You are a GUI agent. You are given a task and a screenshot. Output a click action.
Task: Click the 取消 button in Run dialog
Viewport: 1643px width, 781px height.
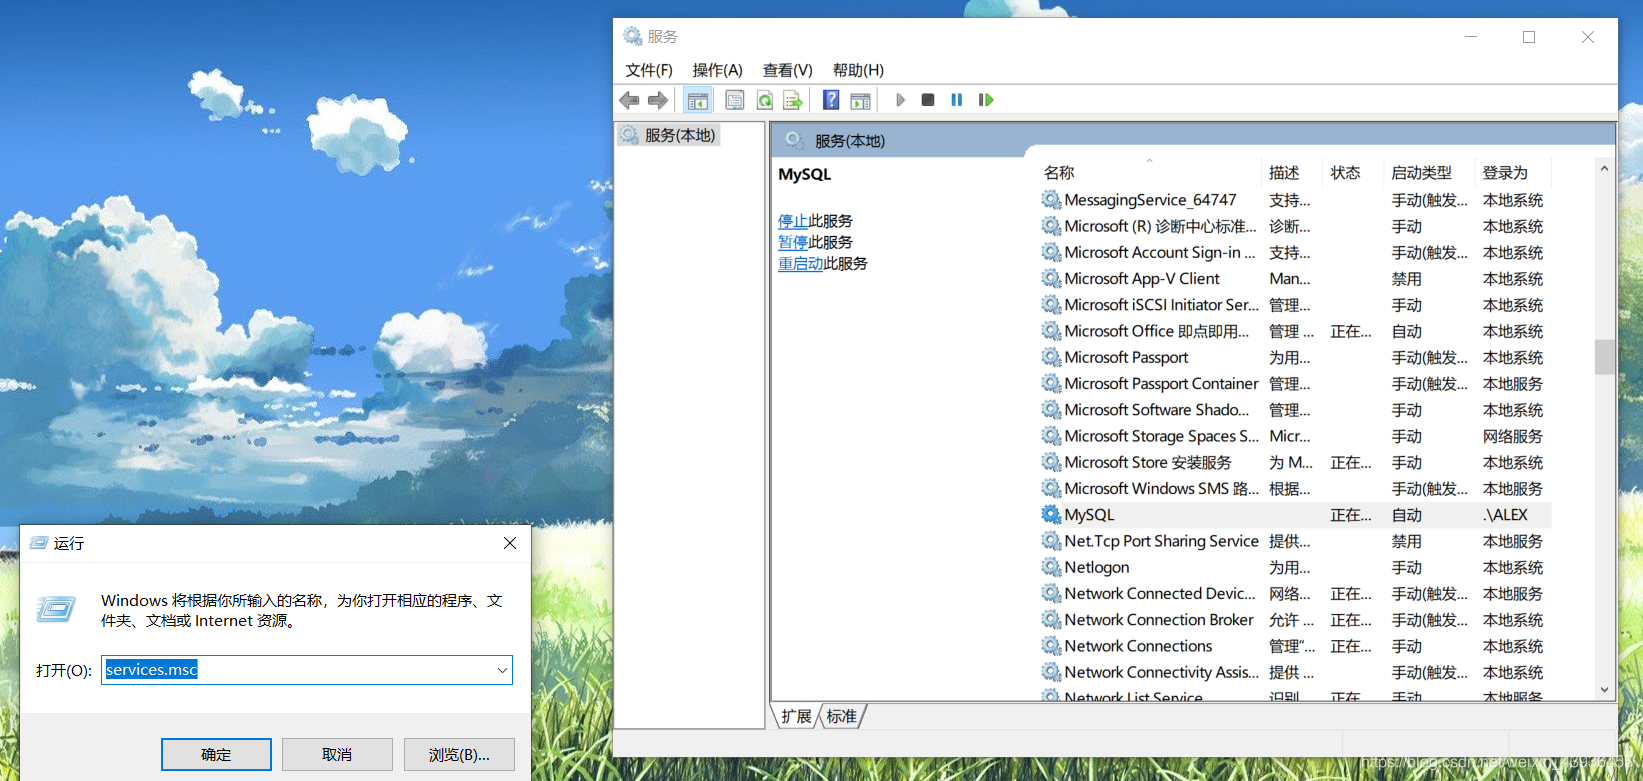337,754
